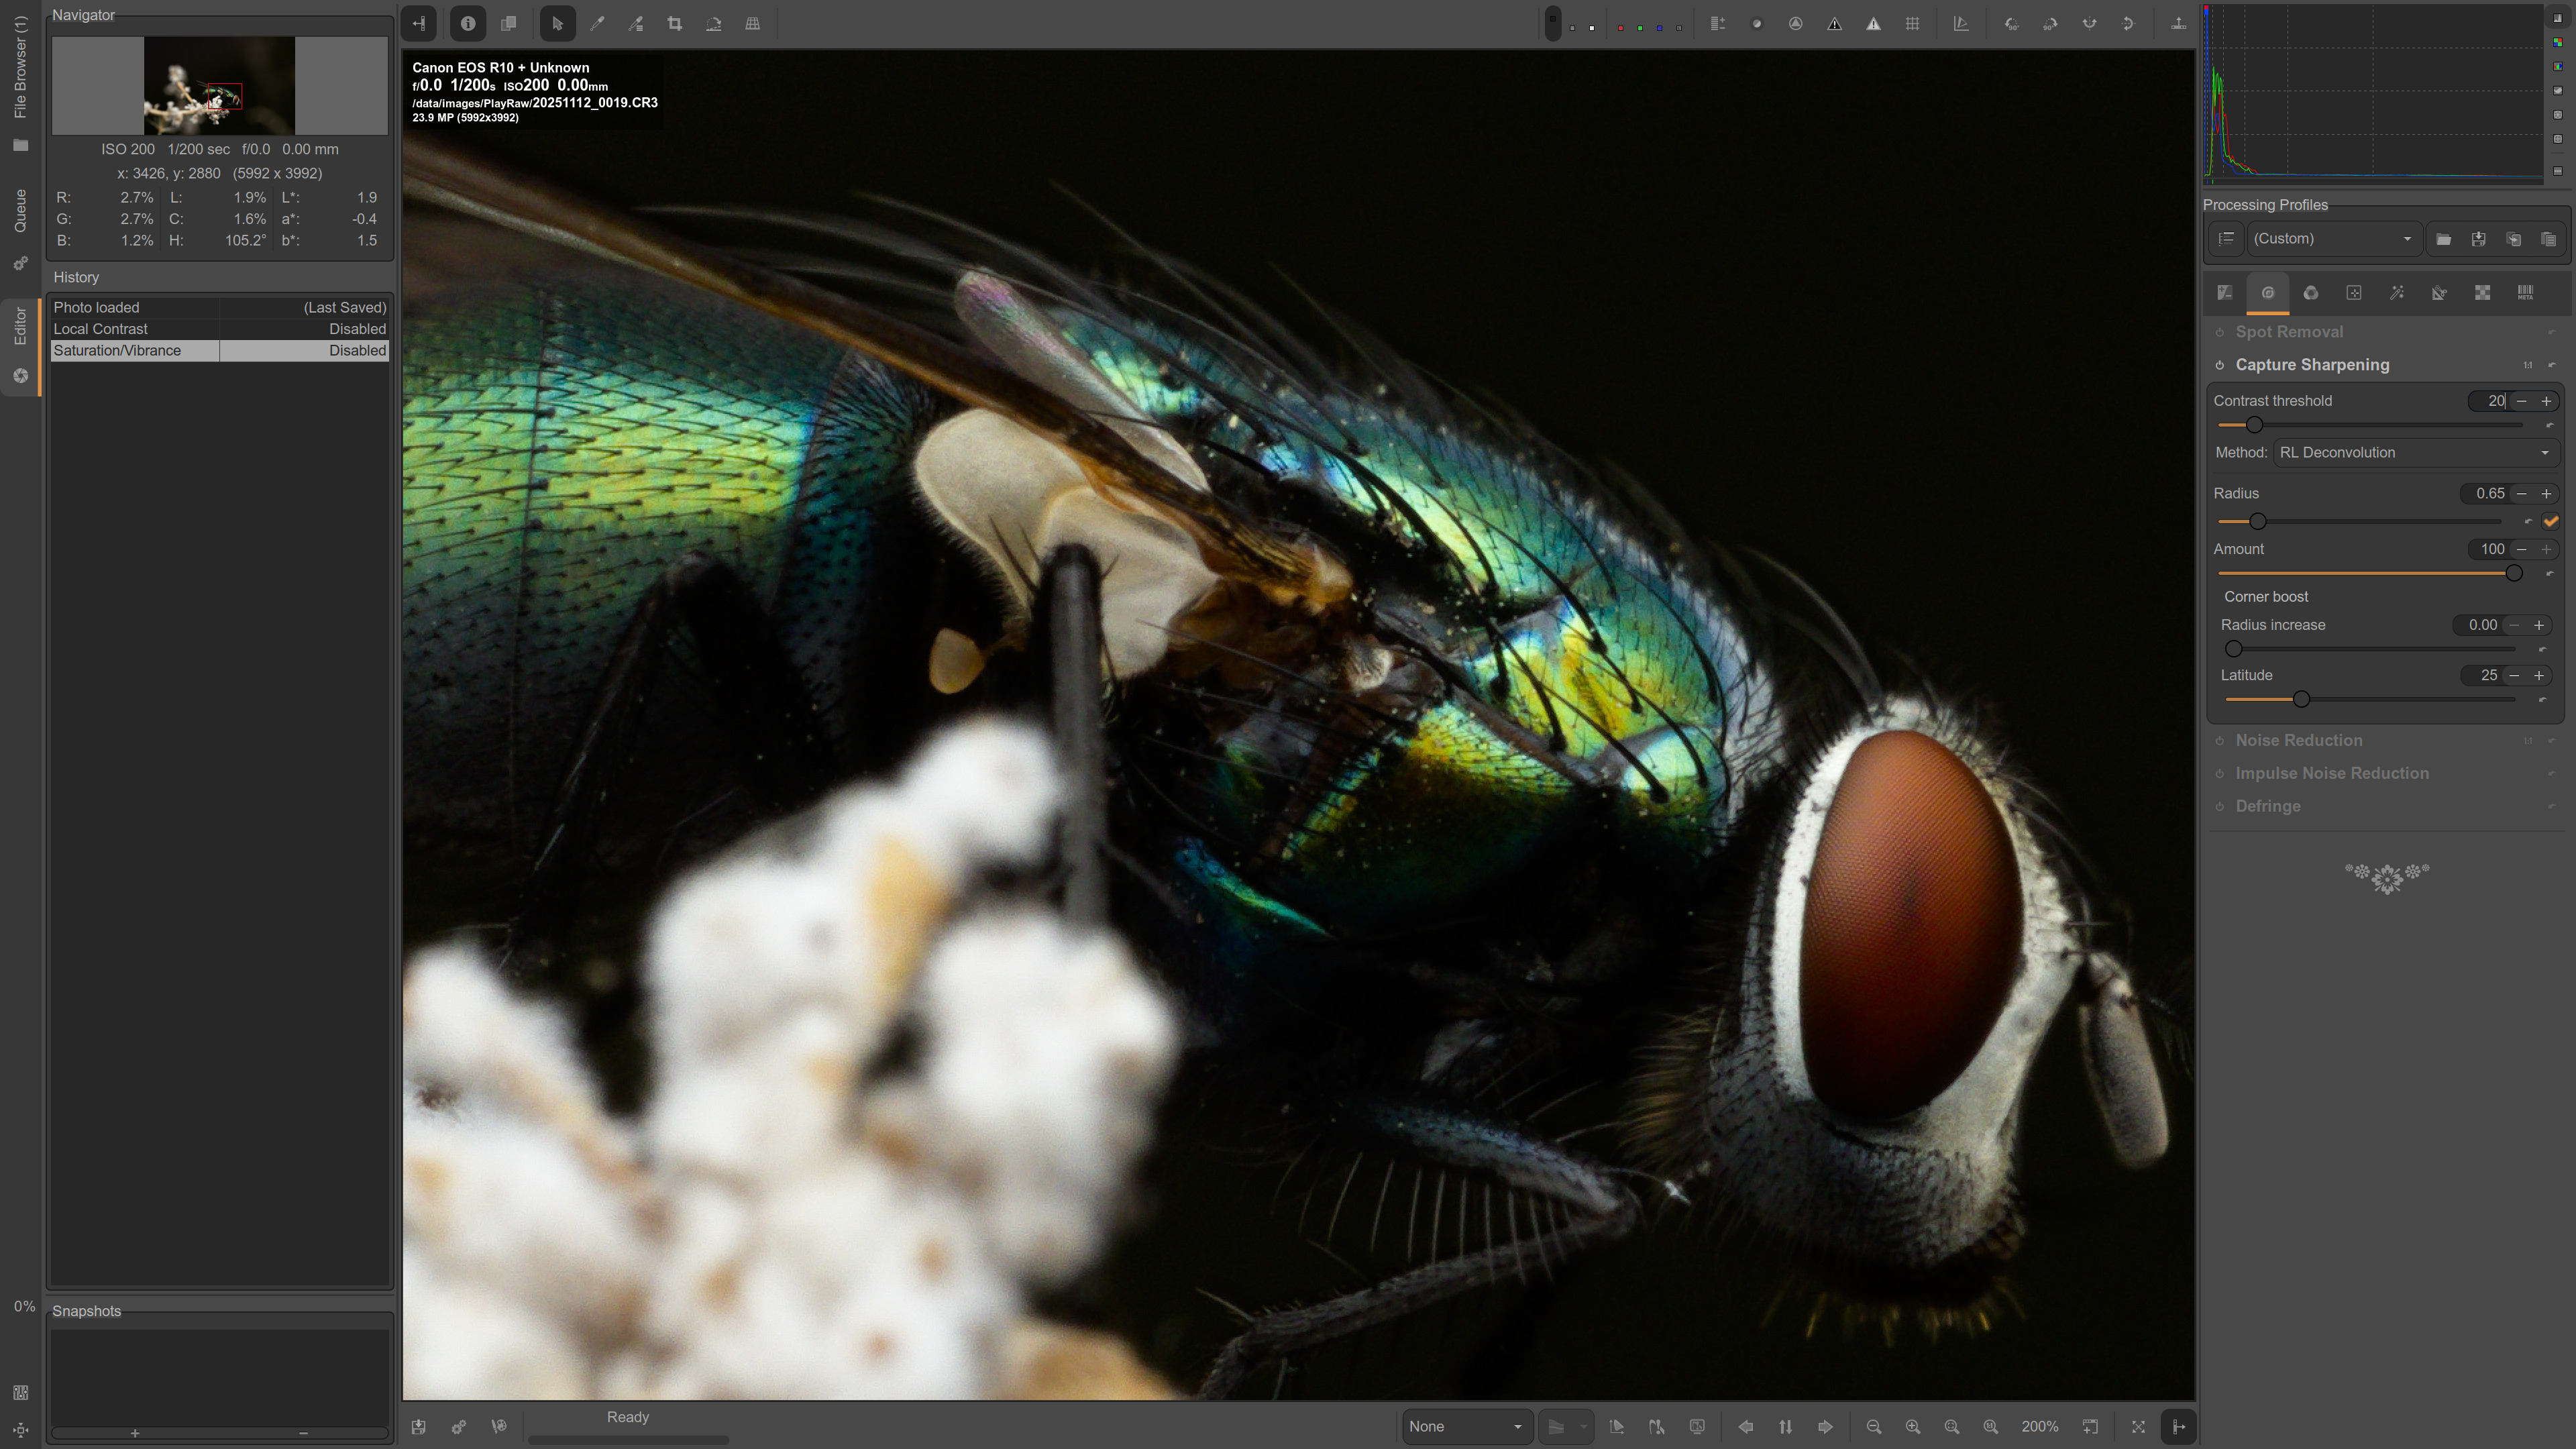Open the Method dropdown showing RL Deconvolution
Viewport: 2576px width, 1449px height.
click(2415, 453)
